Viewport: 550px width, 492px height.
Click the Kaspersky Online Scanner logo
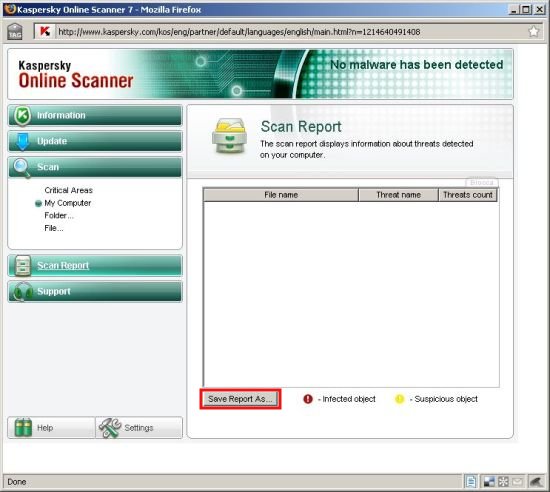pos(76,75)
